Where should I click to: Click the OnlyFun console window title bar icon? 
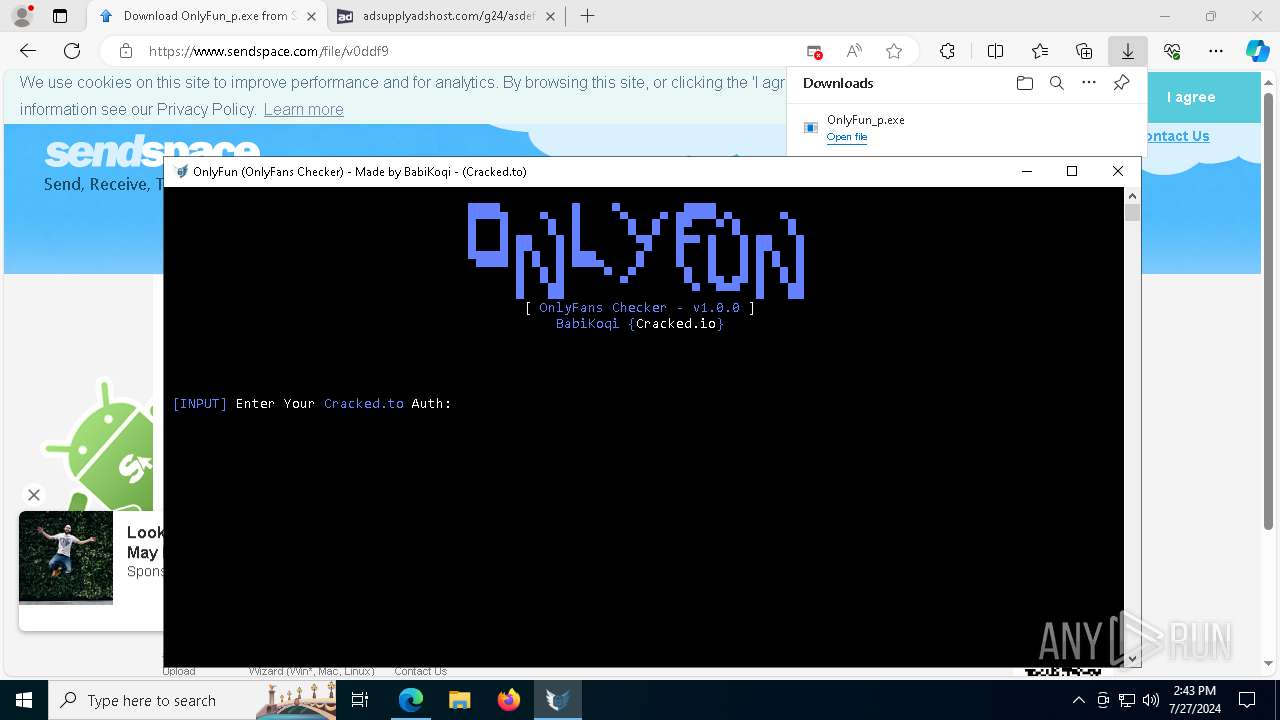(181, 171)
